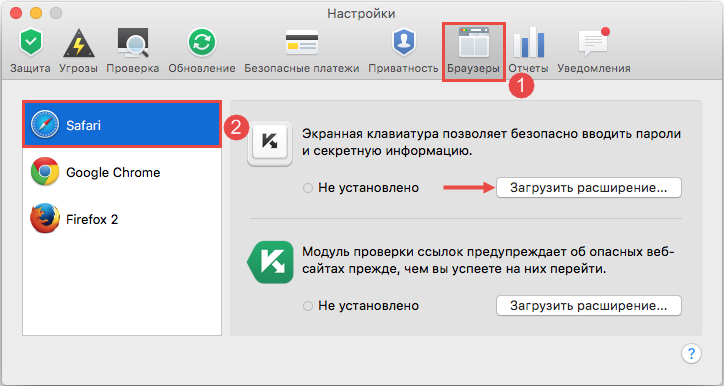Select Google Chrome in browser list
724x386 pixels.
coord(122,172)
